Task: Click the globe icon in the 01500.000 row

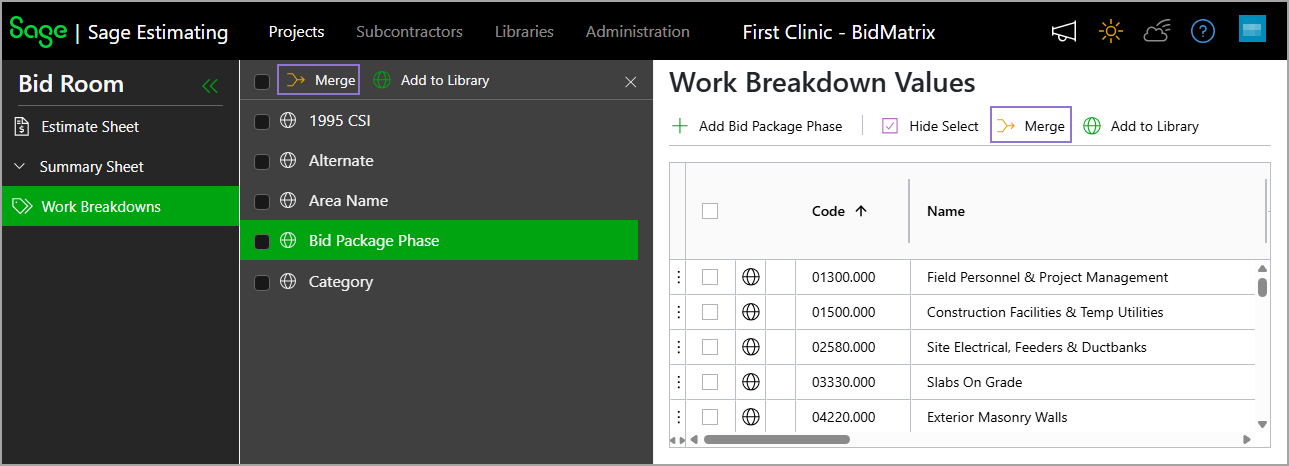Action: tap(751, 312)
